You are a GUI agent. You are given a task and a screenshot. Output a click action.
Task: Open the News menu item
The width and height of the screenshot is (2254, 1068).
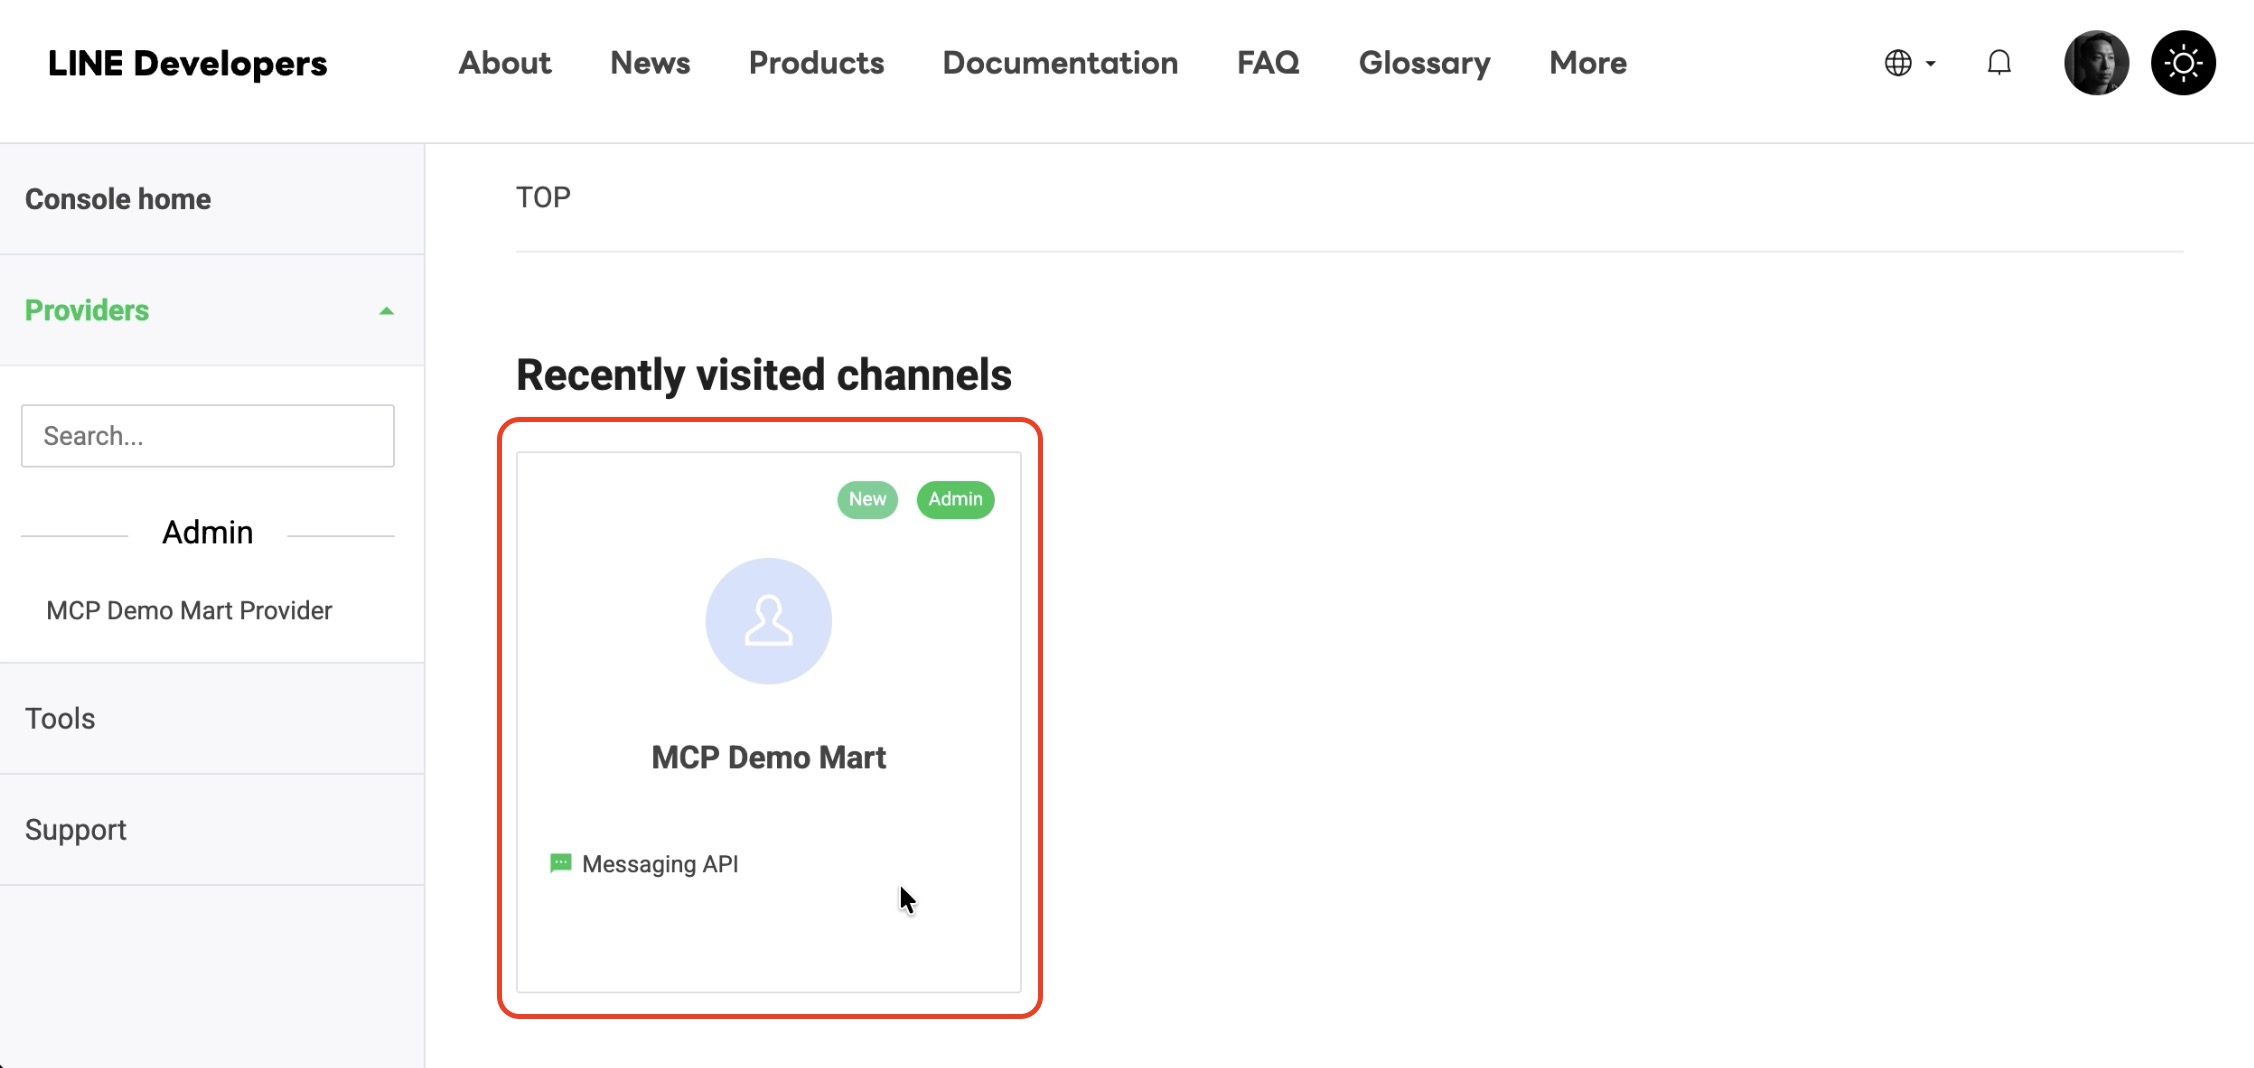pyautogui.click(x=650, y=63)
